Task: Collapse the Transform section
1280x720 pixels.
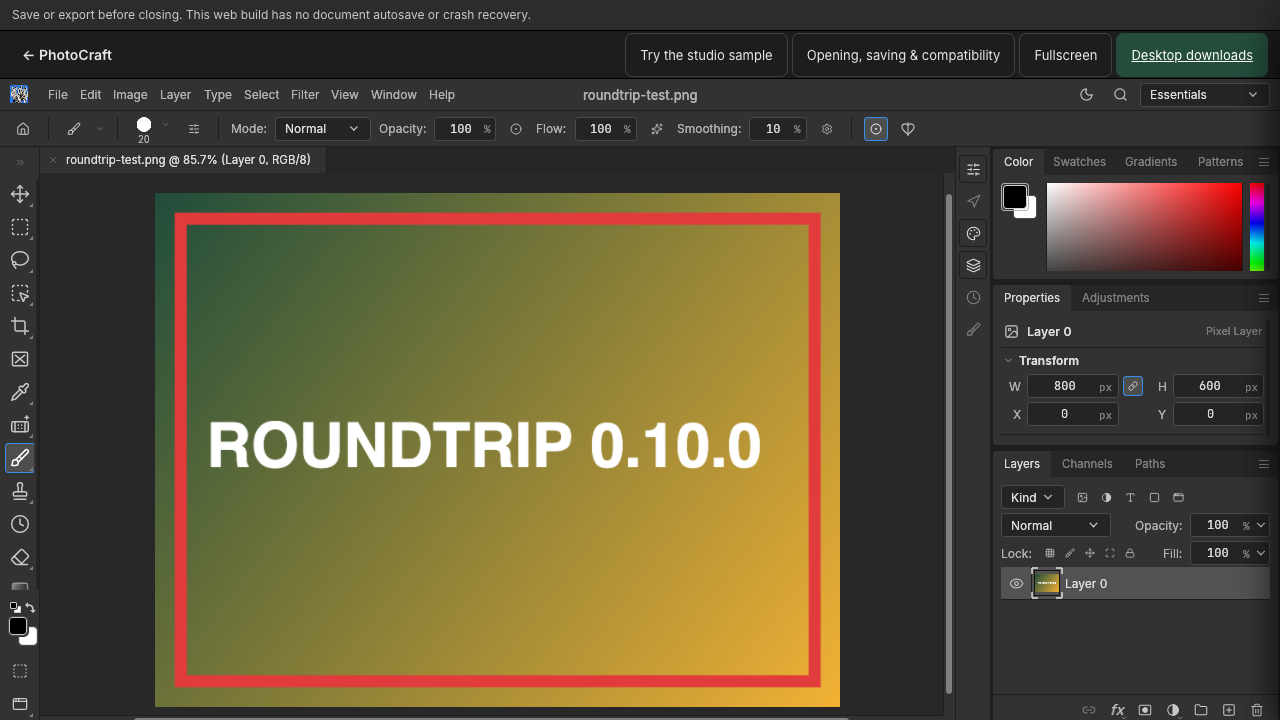Action: tap(1008, 361)
